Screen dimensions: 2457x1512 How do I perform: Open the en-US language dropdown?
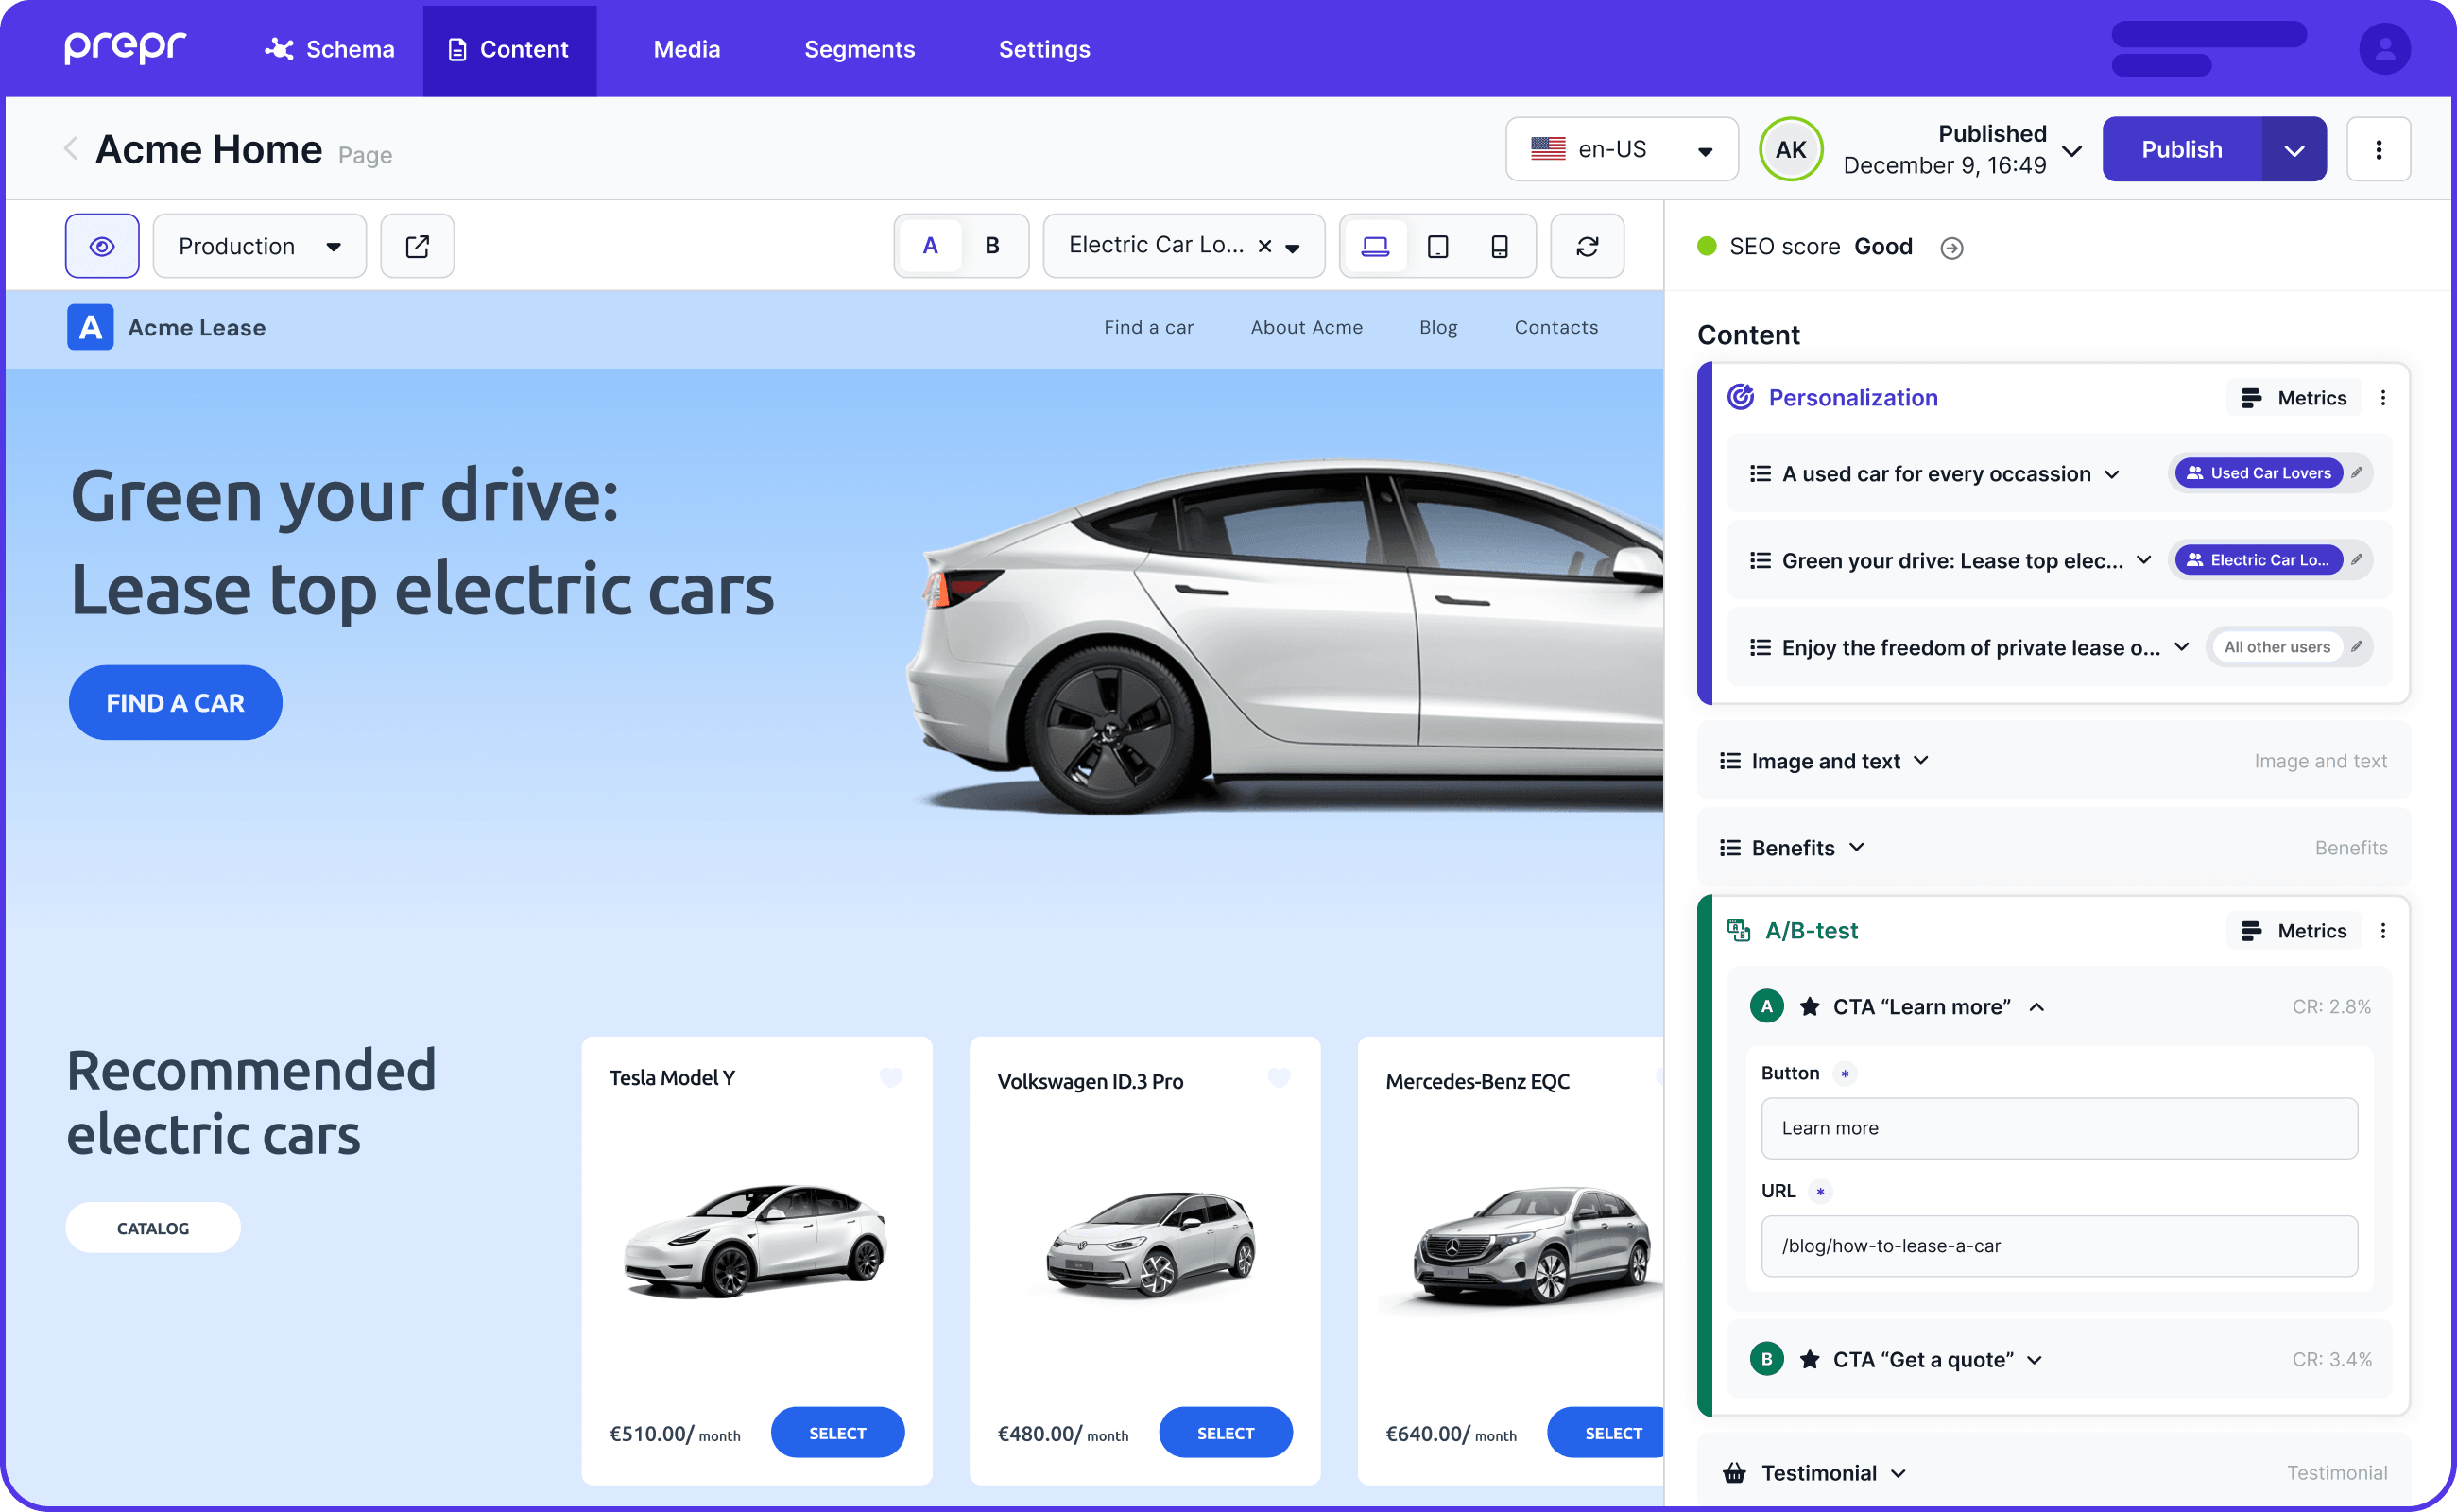(x=1621, y=149)
